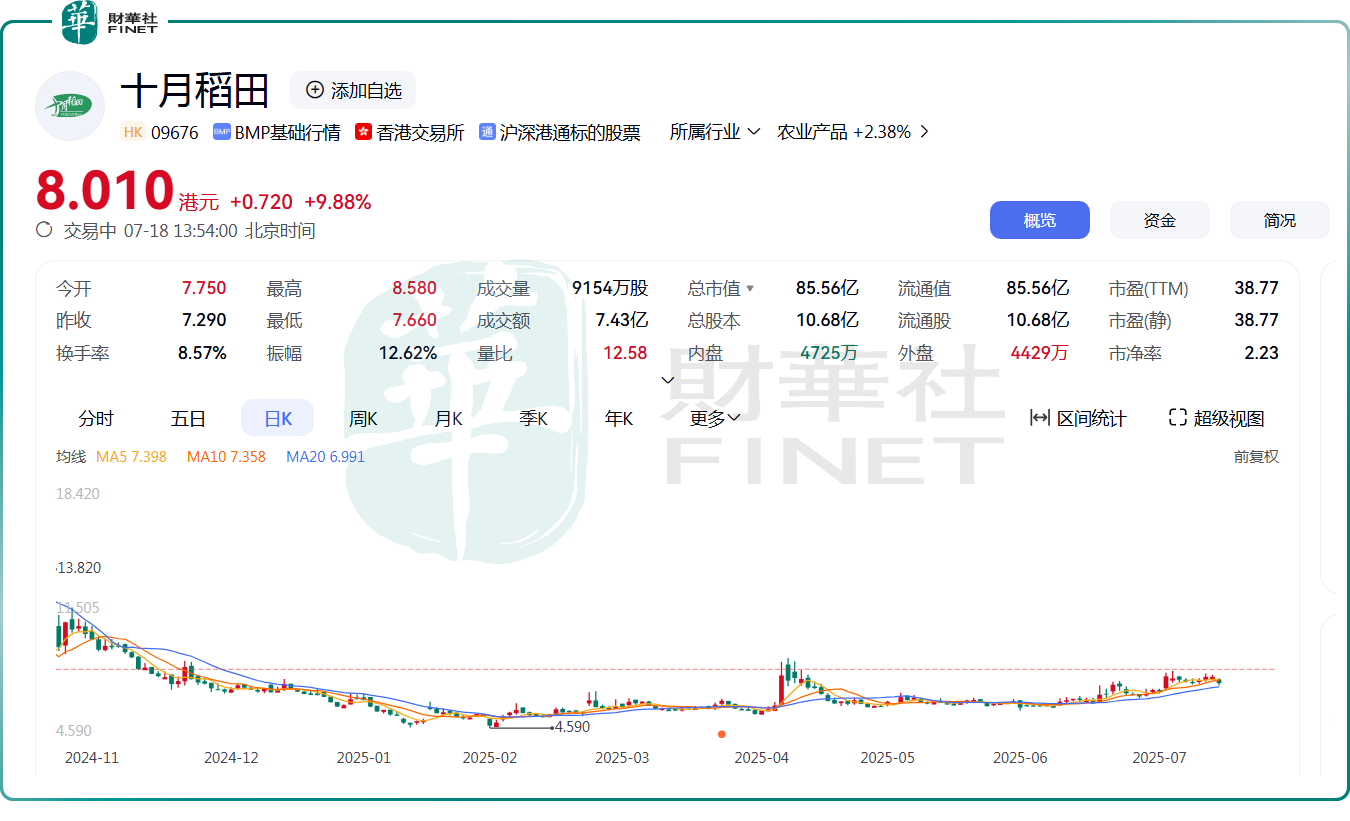Click the 区间统计 range icon
The height and width of the screenshot is (821, 1350).
[1040, 418]
